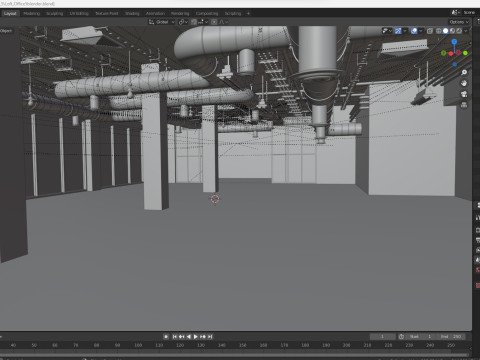Switch to rendered viewport shading
480x360 pixels.
(x=459, y=31)
